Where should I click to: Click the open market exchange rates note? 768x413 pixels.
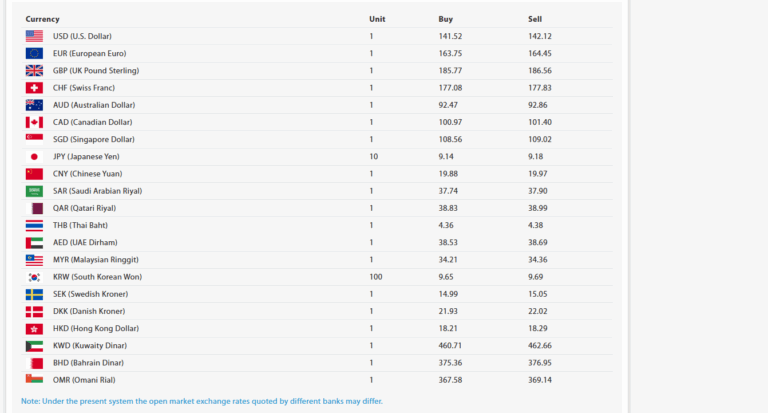201,401
